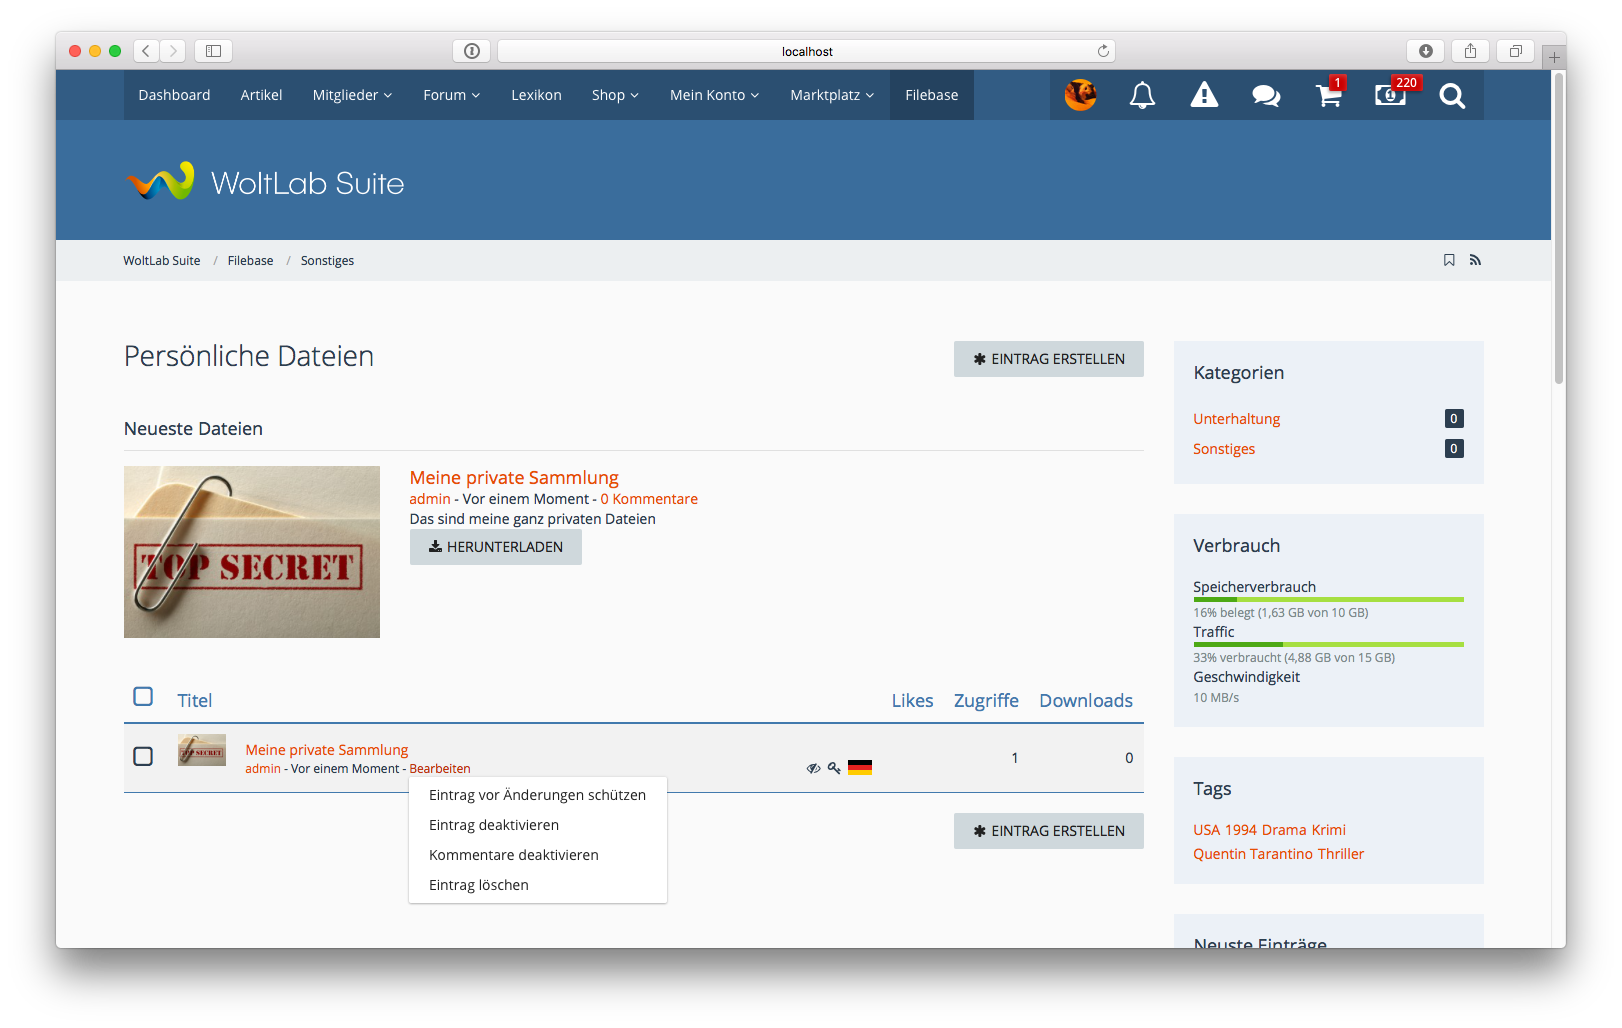This screenshot has height=1028, width=1622.
Task: Expand the Forum dropdown menu
Action: (x=451, y=95)
